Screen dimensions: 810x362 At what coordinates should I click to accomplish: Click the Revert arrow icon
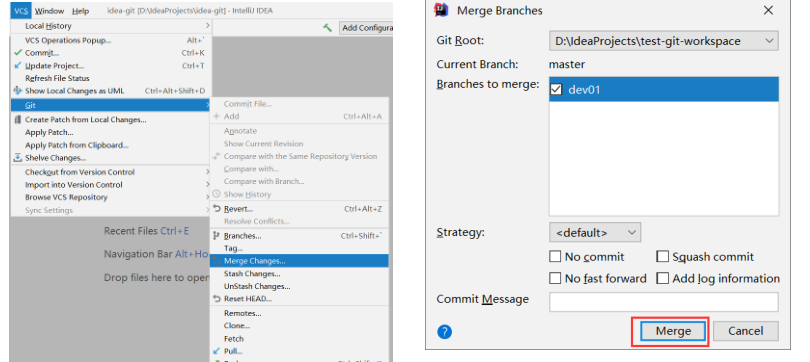[216, 209]
